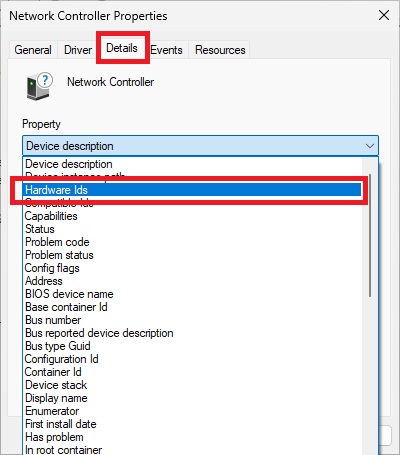Open the Events tab
This screenshot has height=455, width=400.
point(166,50)
